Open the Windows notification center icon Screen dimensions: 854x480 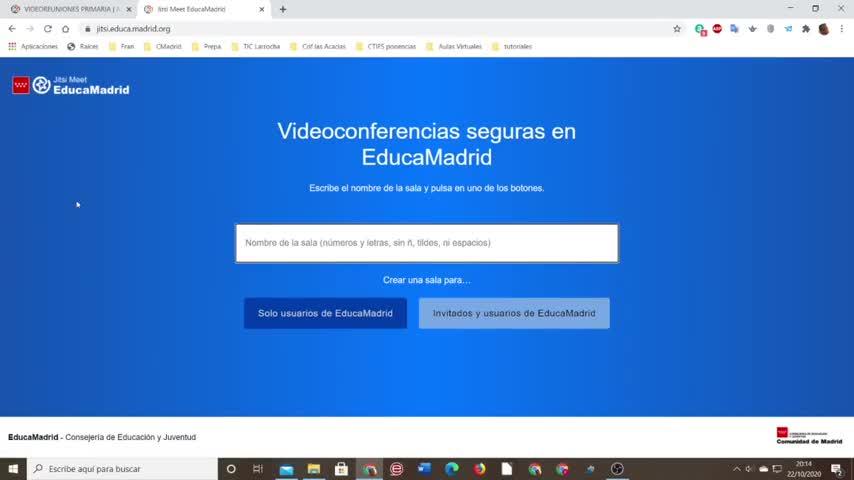point(837,469)
